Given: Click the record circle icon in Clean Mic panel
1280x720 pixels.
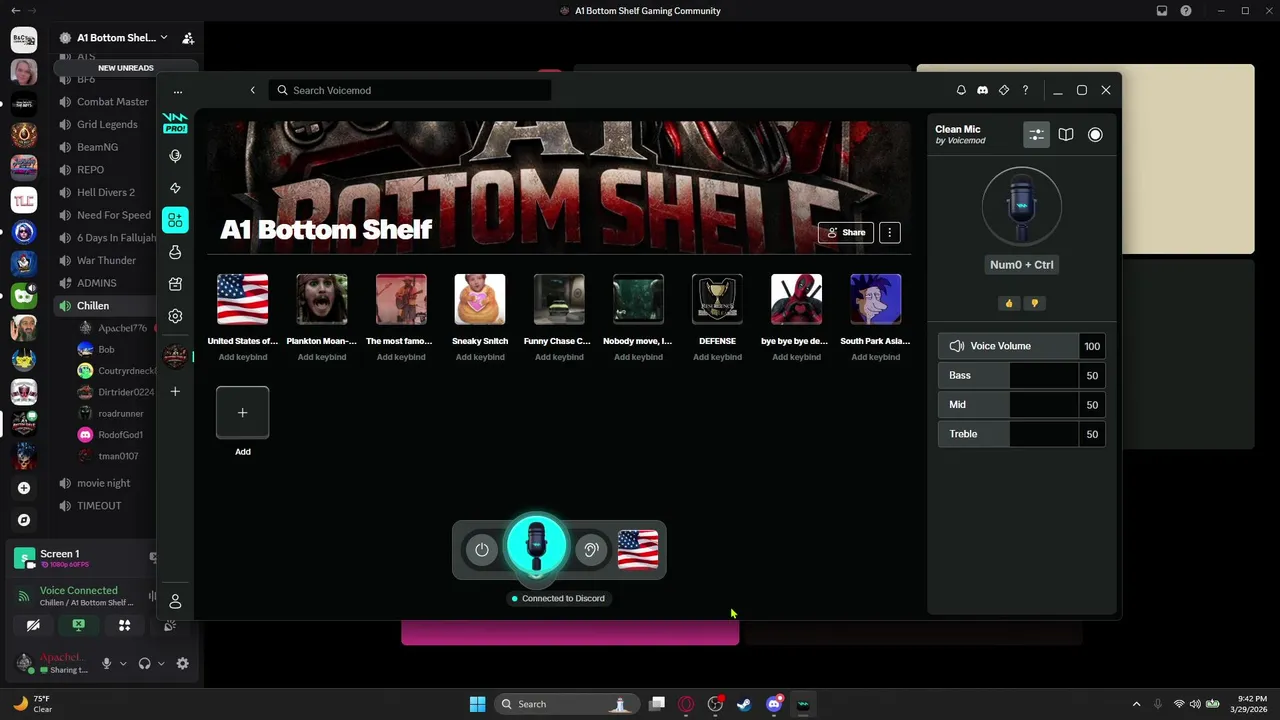Looking at the screenshot, I should pos(1095,134).
